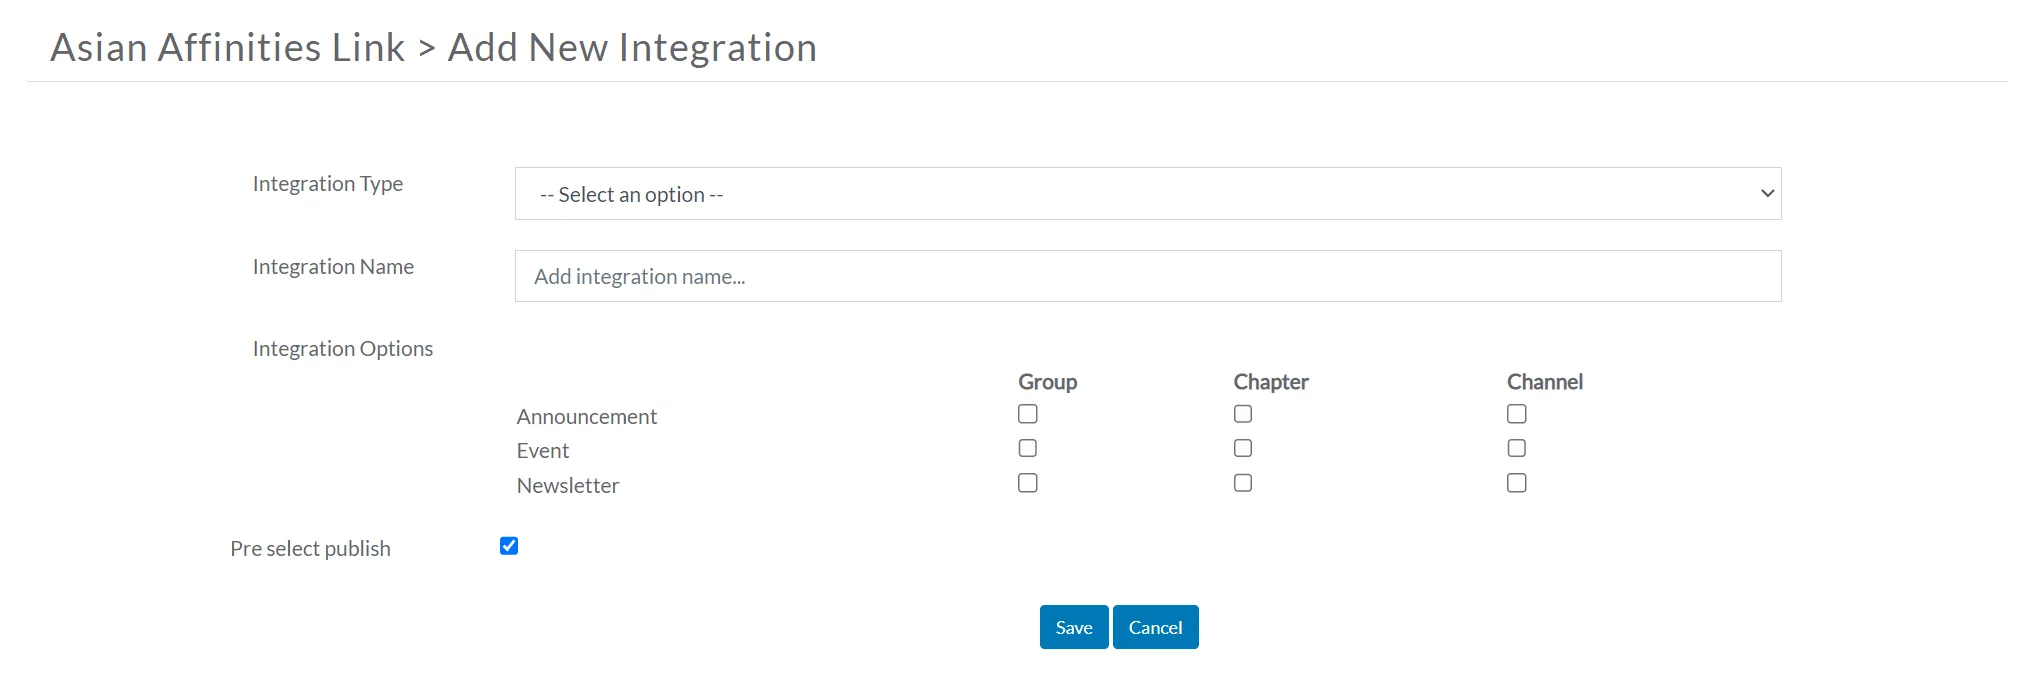Click the Integration Name label
The image size is (2021, 681).
click(333, 267)
